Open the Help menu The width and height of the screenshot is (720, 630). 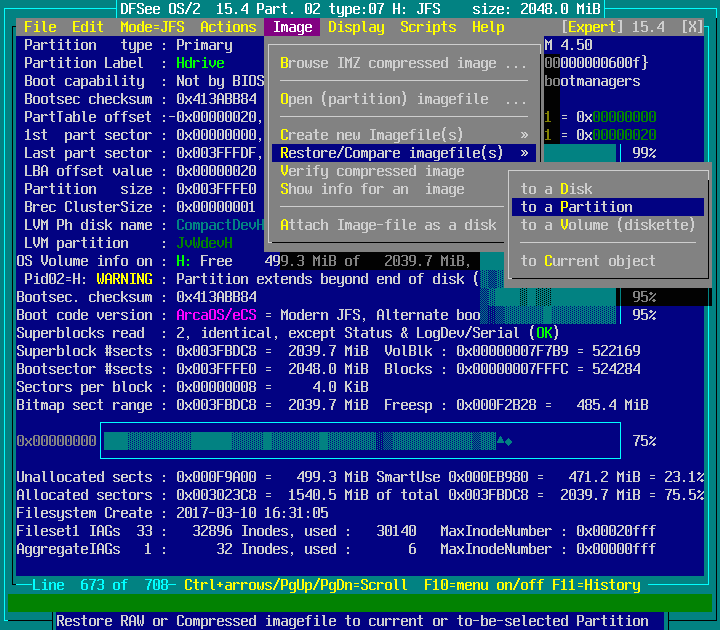[x=488, y=27]
